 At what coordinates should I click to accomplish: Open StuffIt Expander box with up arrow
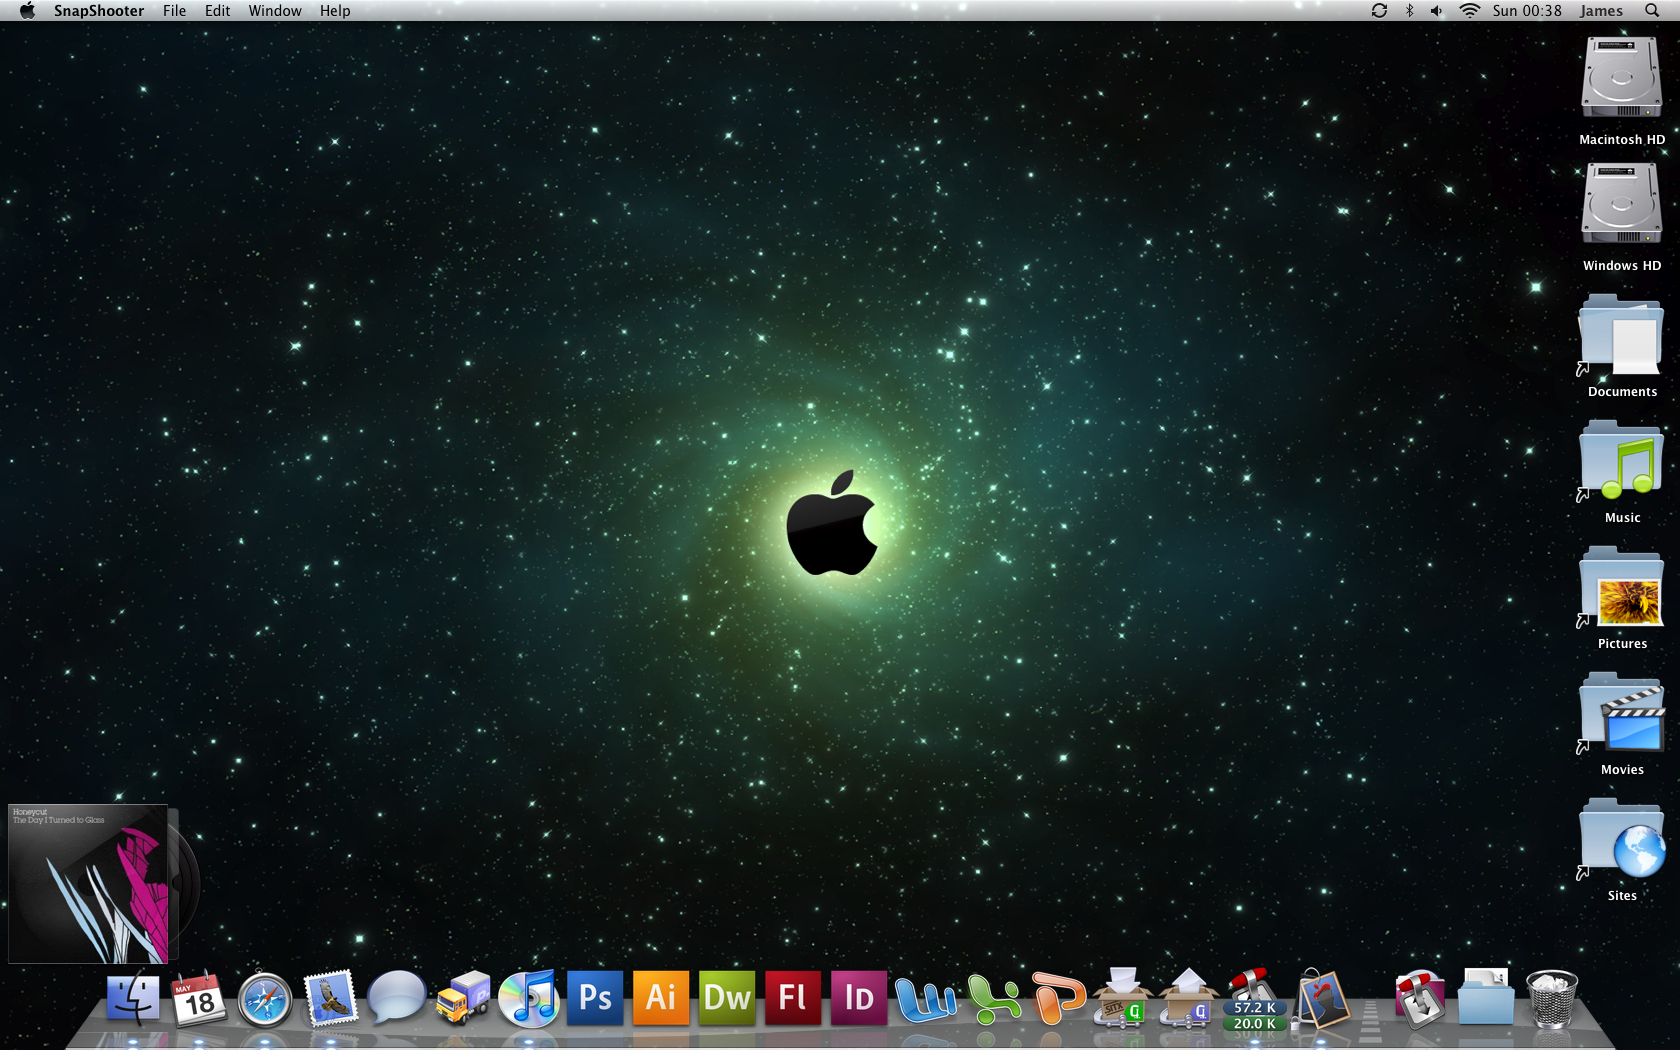[x=1188, y=998]
